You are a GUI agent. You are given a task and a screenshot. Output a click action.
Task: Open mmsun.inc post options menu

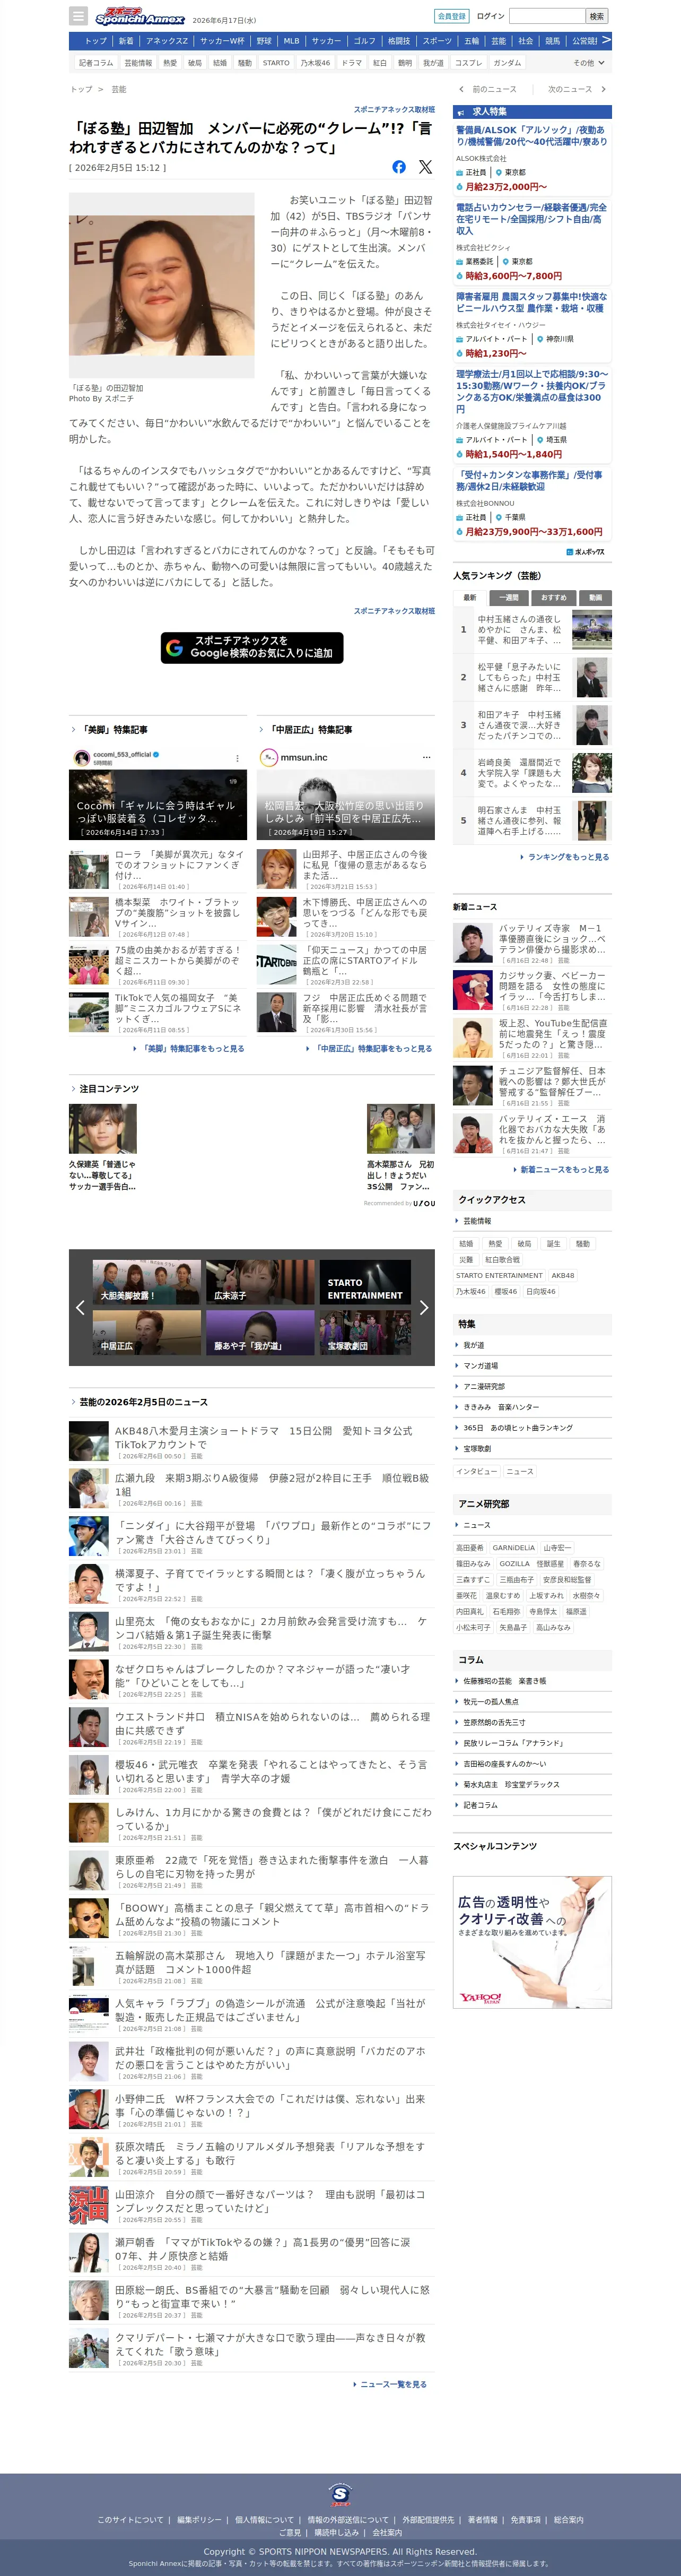pos(426,757)
